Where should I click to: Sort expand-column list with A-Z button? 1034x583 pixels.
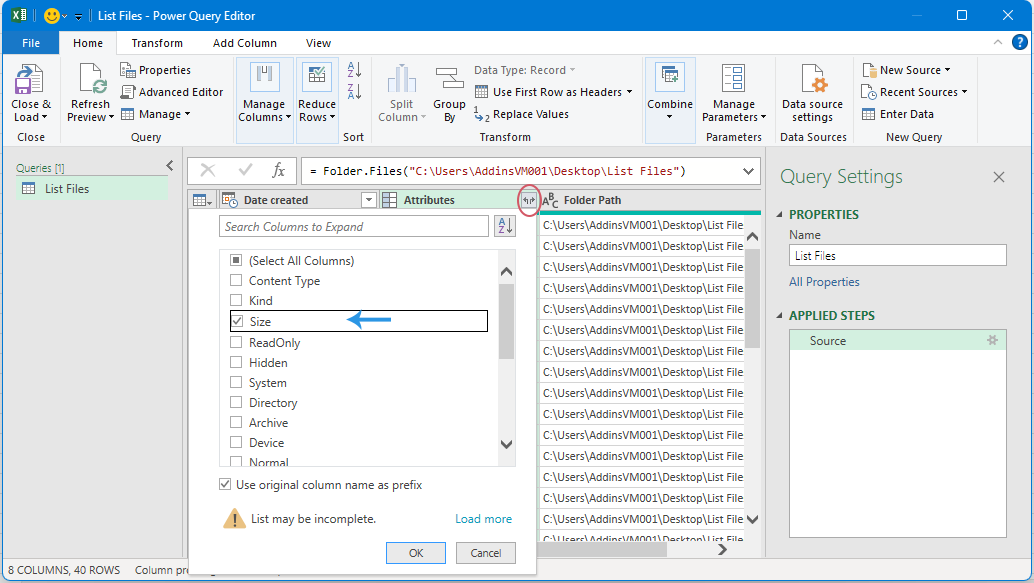[505, 226]
